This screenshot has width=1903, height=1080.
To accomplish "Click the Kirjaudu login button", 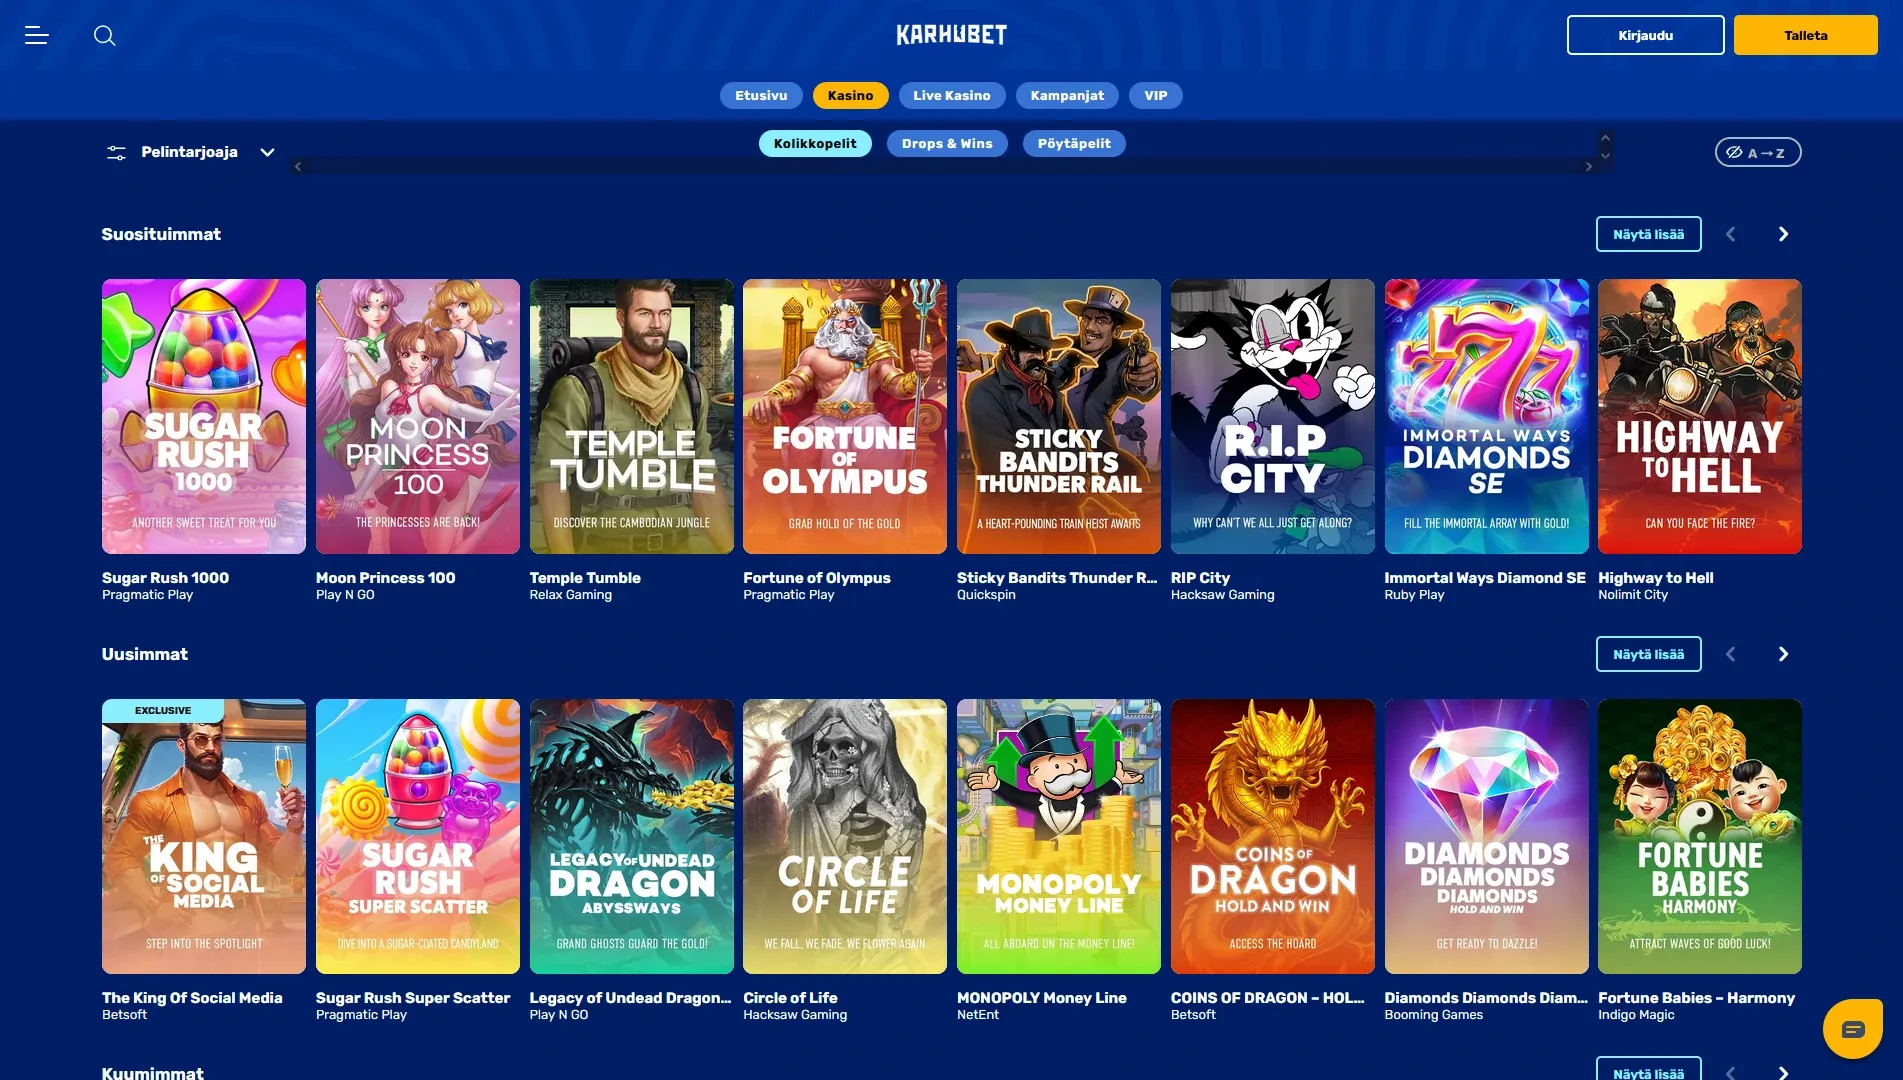I will tap(1645, 35).
